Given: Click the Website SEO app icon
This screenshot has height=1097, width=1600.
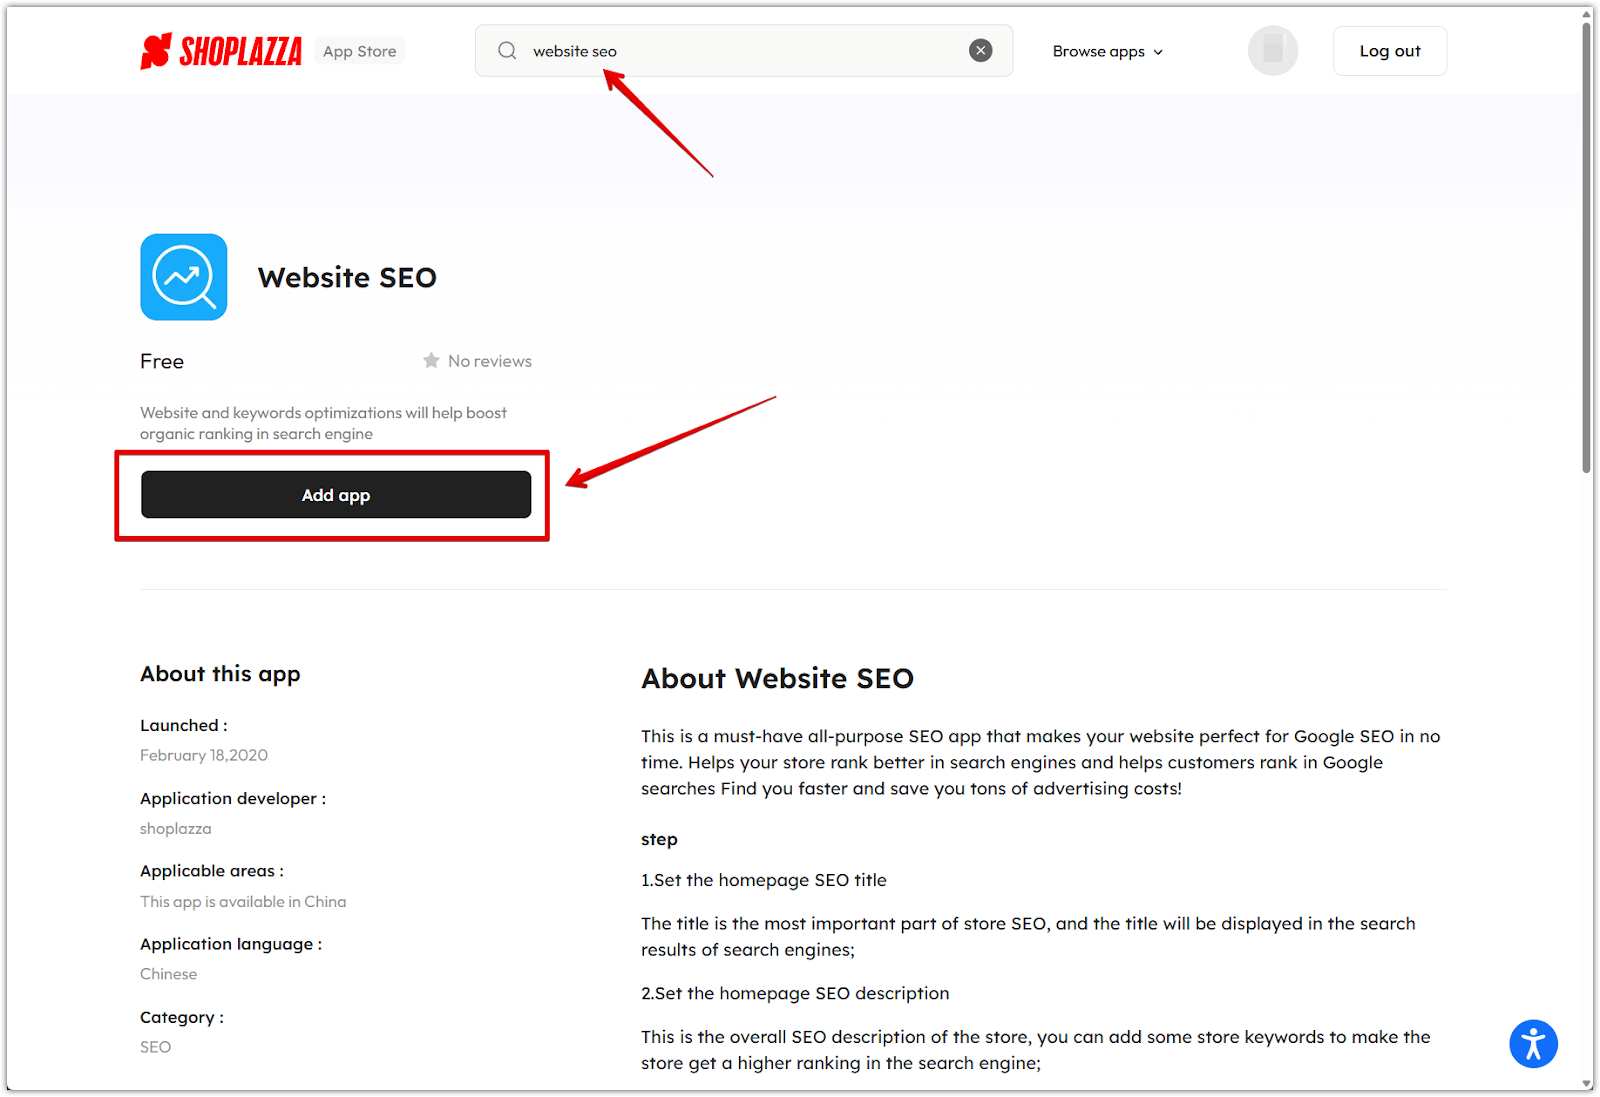Looking at the screenshot, I should tap(184, 277).
